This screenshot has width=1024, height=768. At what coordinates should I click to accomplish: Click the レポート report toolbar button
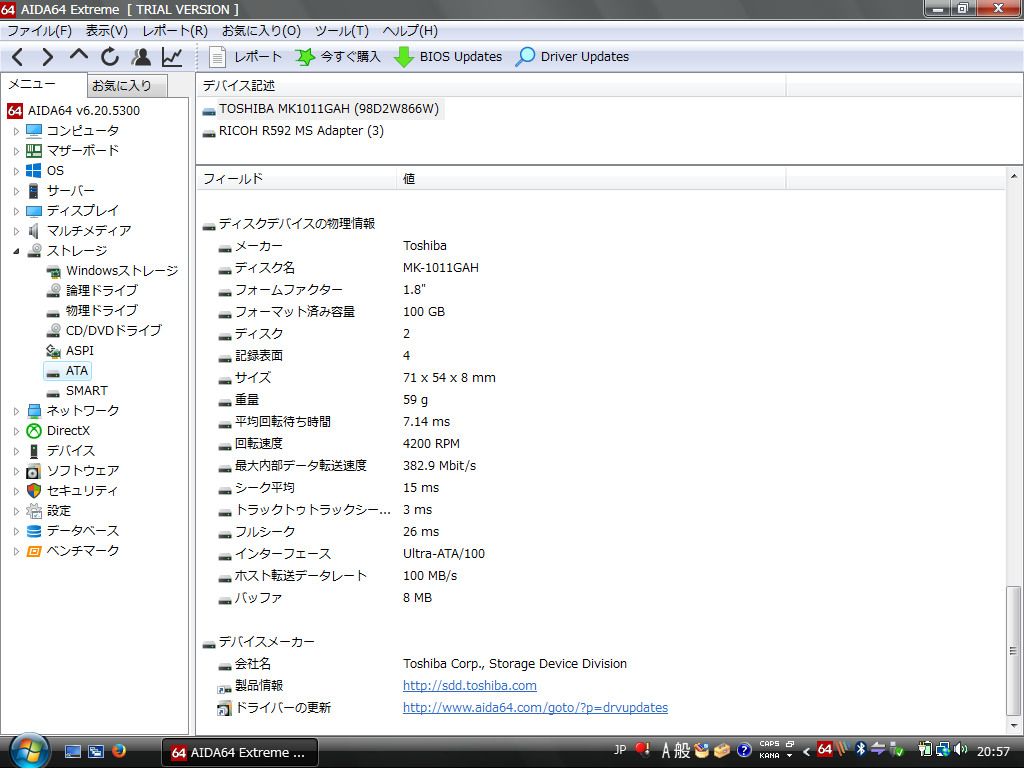coord(245,57)
